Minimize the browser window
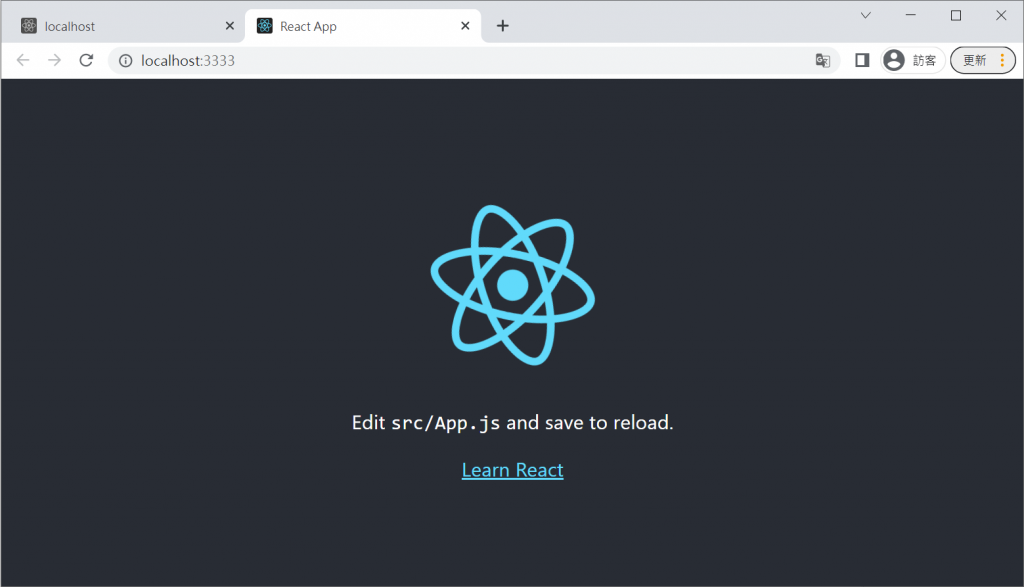The height and width of the screenshot is (587, 1024). click(910, 15)
